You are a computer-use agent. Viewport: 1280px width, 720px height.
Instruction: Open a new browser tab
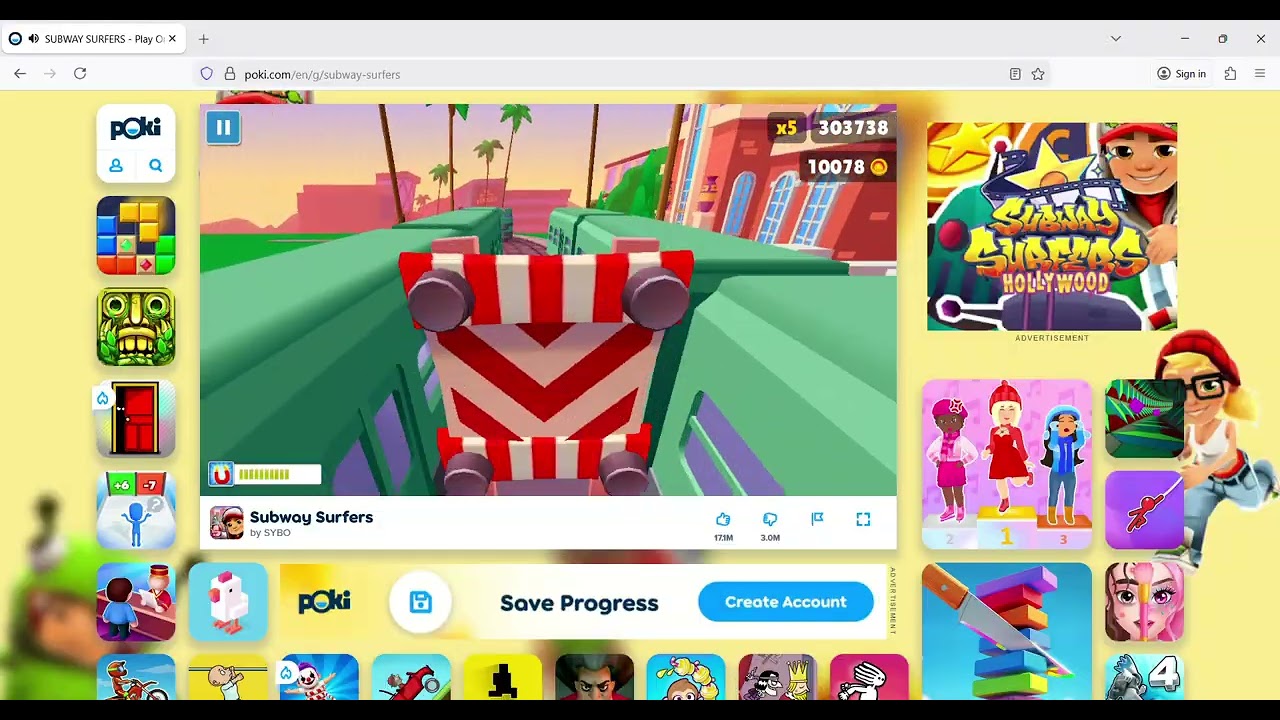pyautogui.click(x=203, y=39)
